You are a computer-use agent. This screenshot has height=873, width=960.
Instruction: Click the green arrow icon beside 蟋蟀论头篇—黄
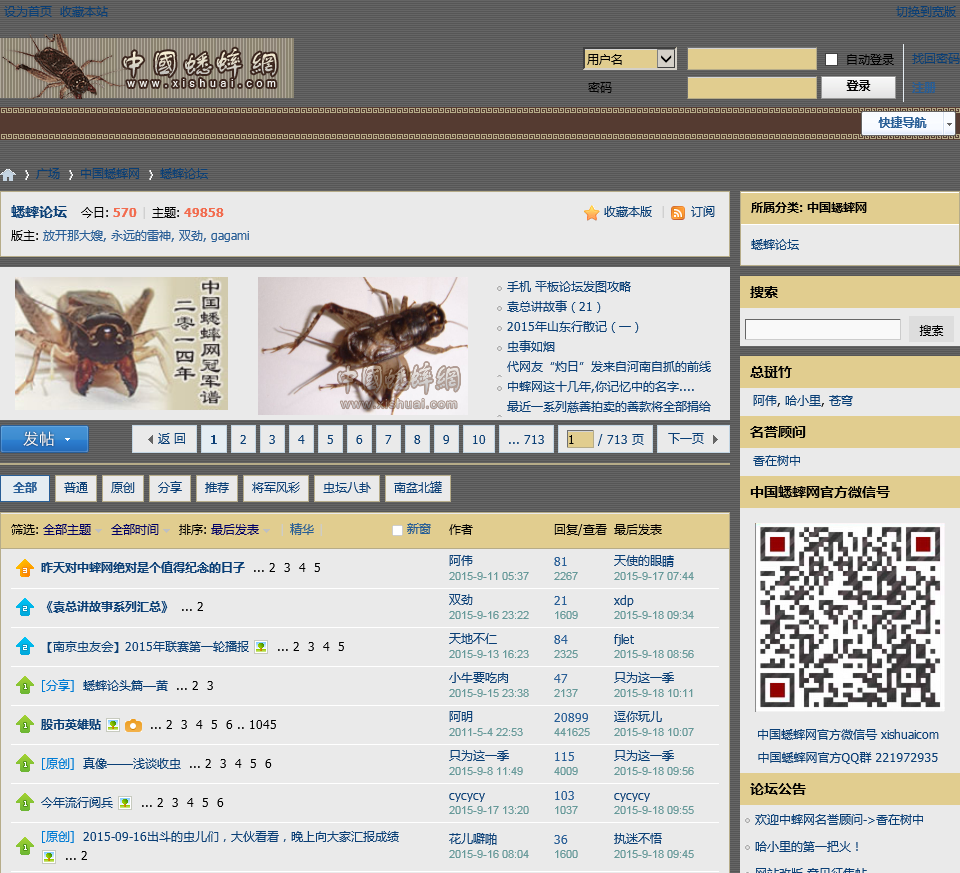tap(24, 686)
